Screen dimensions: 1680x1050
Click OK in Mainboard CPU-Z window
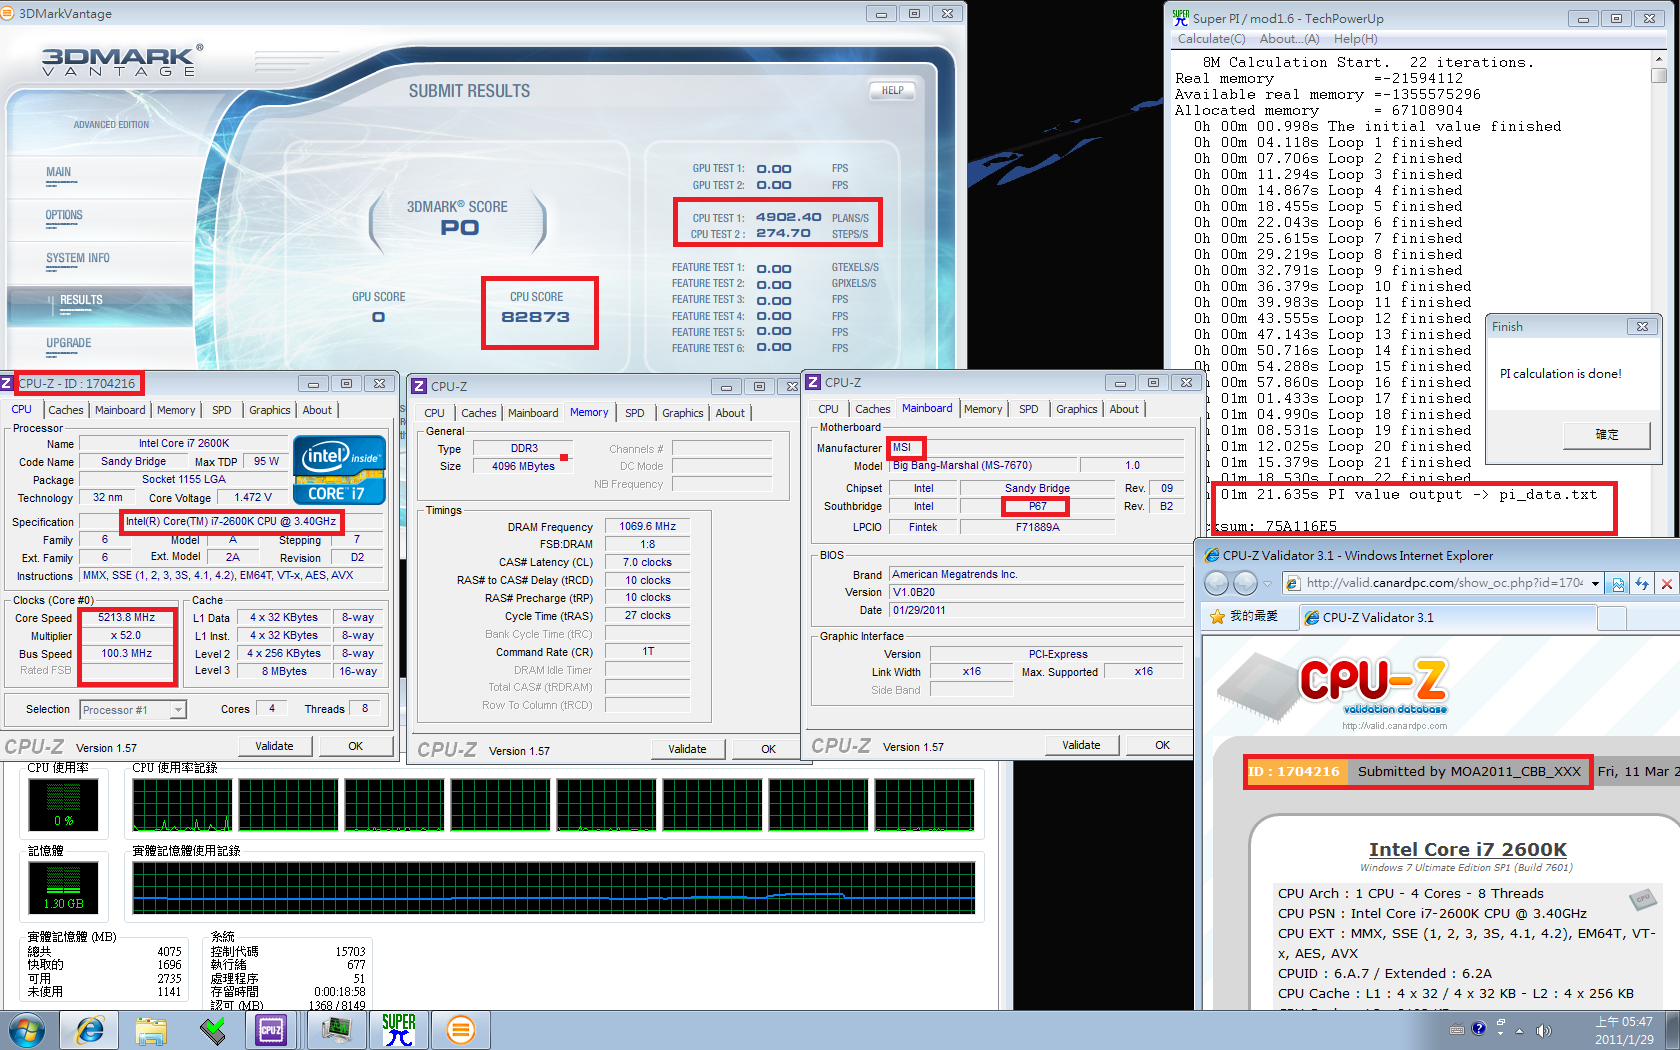[1162, 745]
